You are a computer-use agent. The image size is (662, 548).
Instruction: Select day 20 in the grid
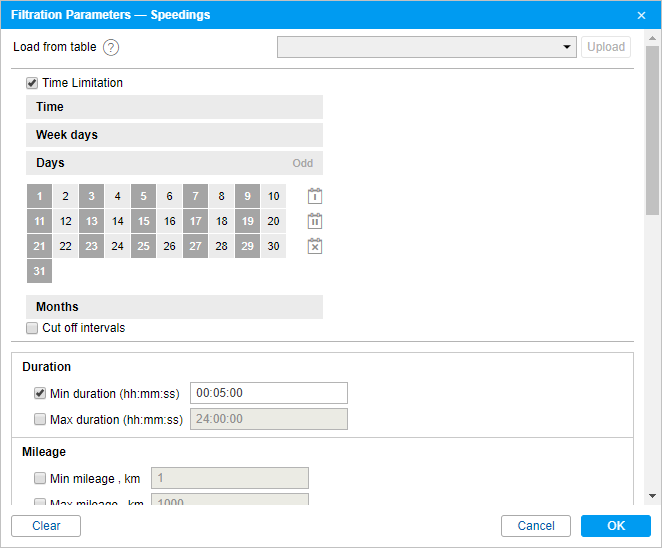(x=274, y=221)
